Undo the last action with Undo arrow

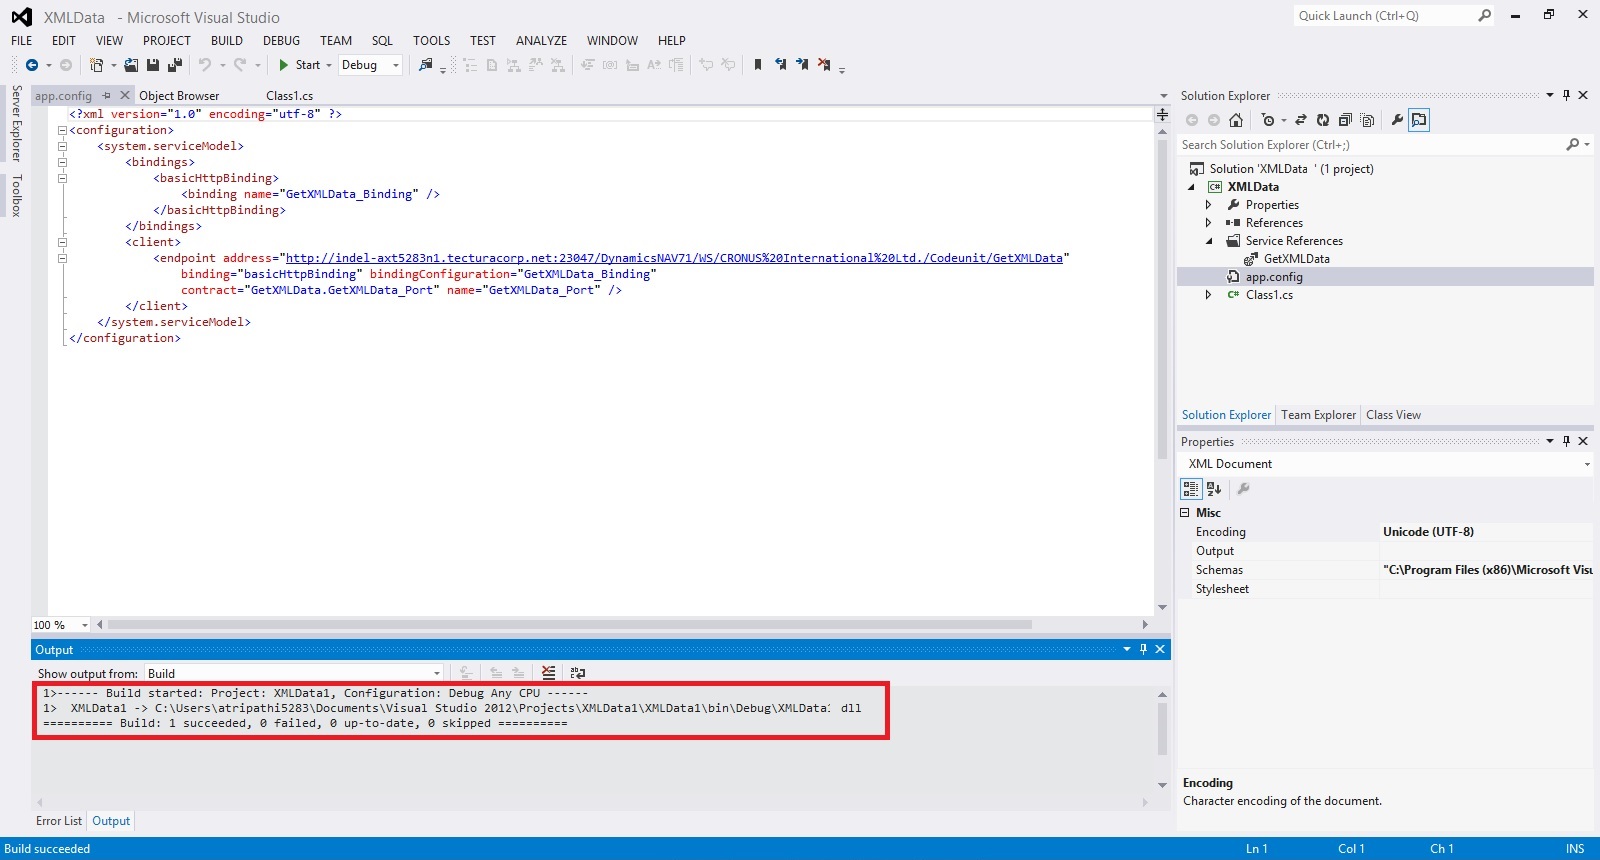[x=205, y=65]
